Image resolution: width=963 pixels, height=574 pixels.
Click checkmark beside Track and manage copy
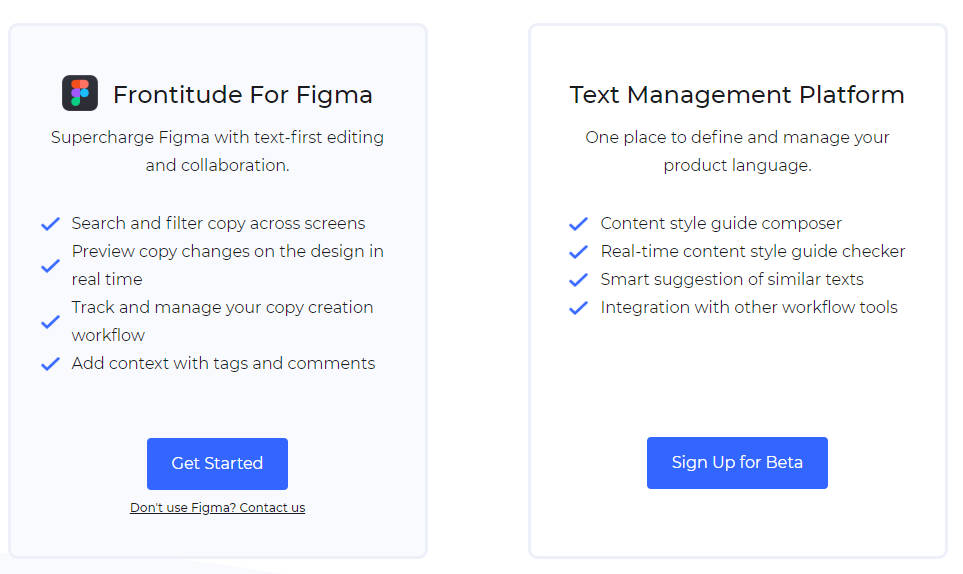(50, 322)
